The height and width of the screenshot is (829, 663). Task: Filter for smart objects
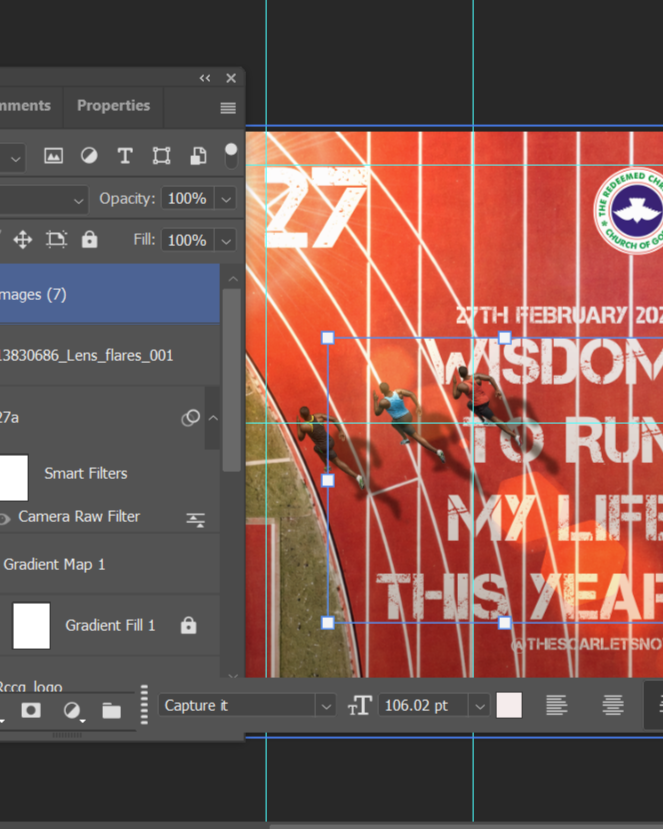(x=198, y=156)
